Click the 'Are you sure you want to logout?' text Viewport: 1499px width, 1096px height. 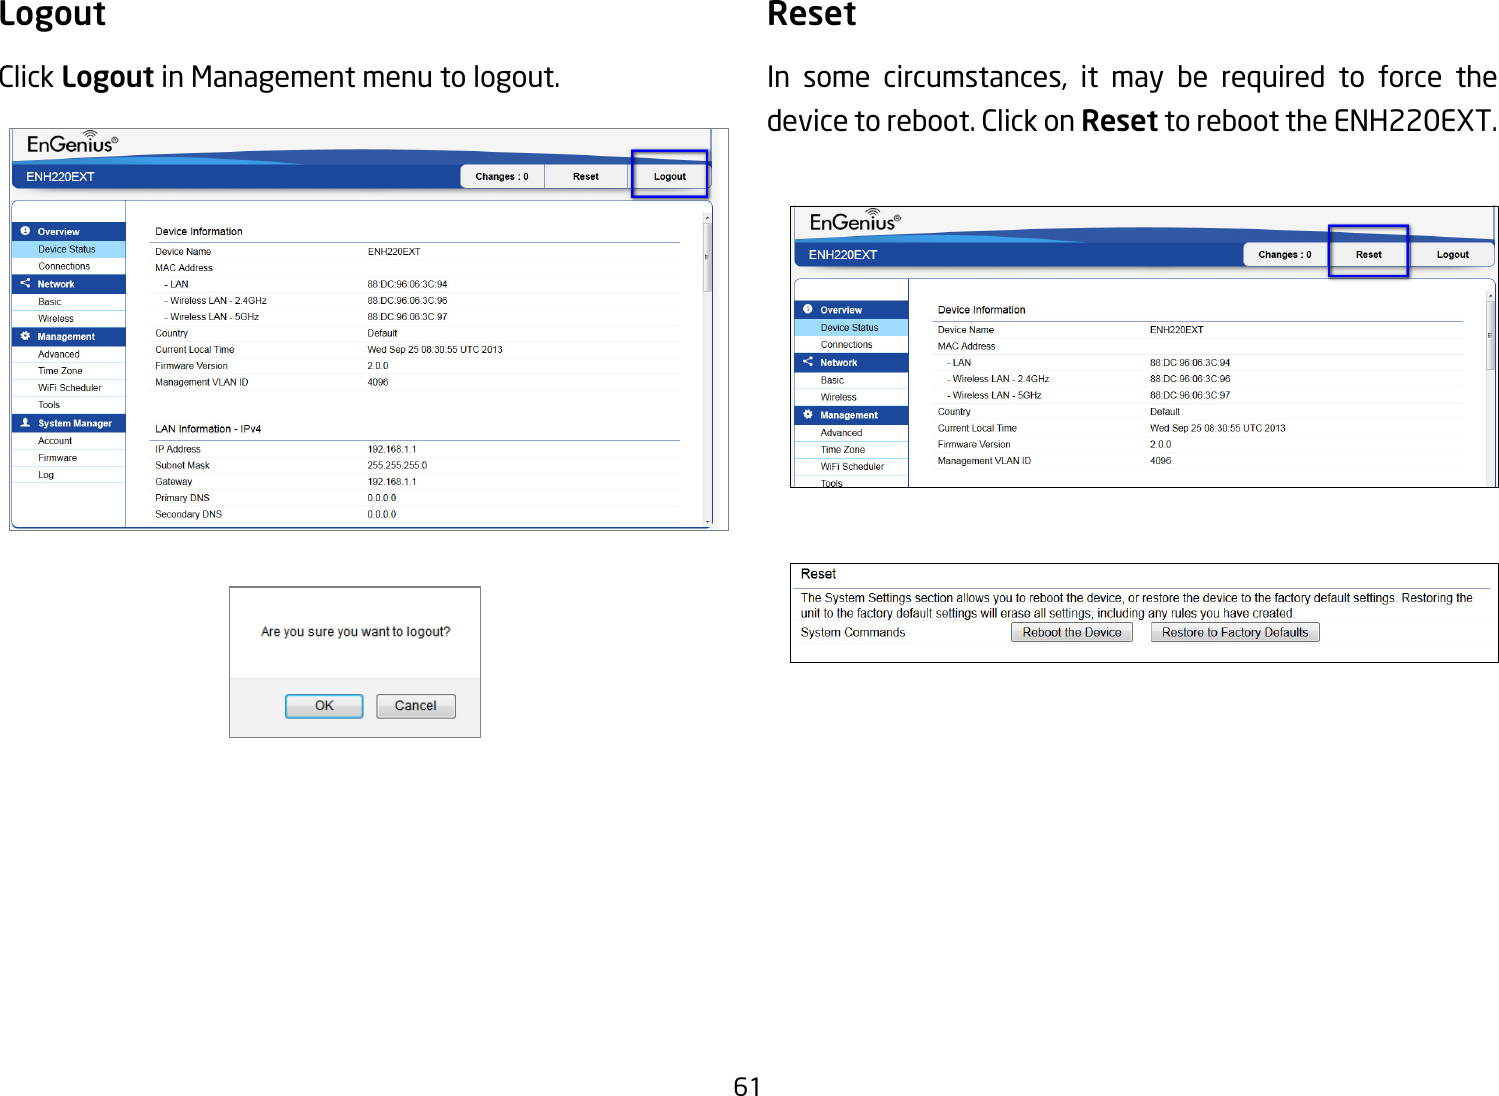point(355,632)
